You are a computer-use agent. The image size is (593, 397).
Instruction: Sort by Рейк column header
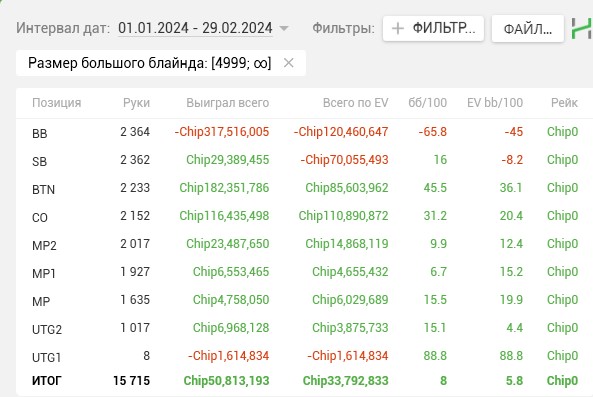(564, 103)
